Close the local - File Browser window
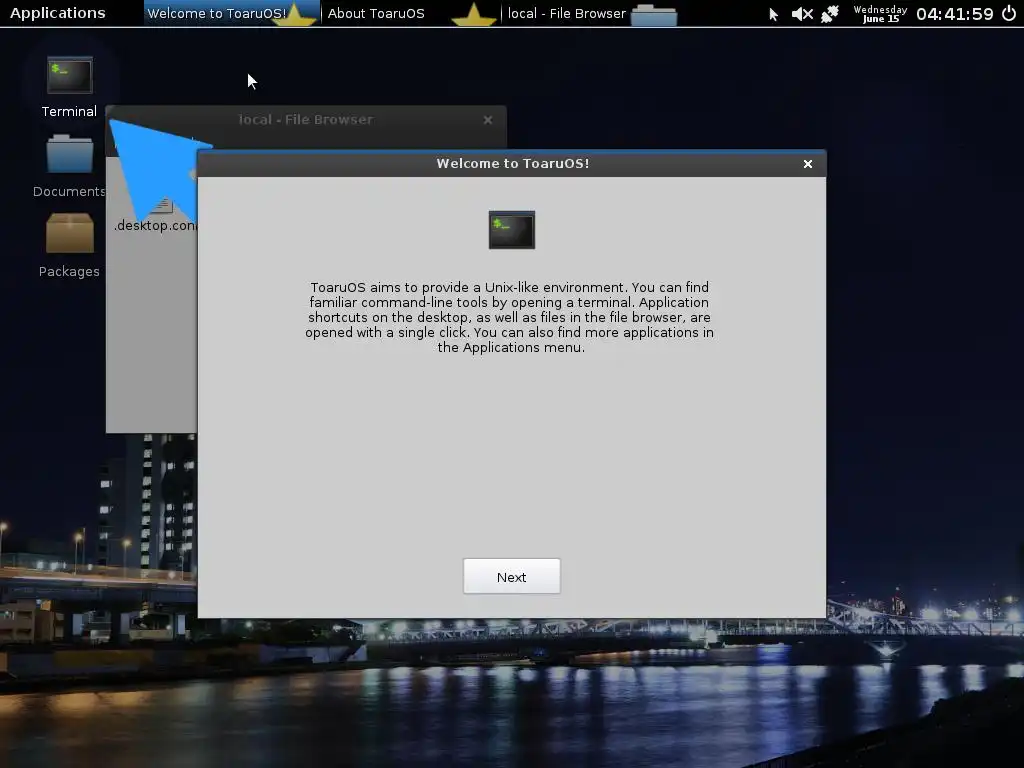This screenshot has height=768, width=1024. [488, 120]
